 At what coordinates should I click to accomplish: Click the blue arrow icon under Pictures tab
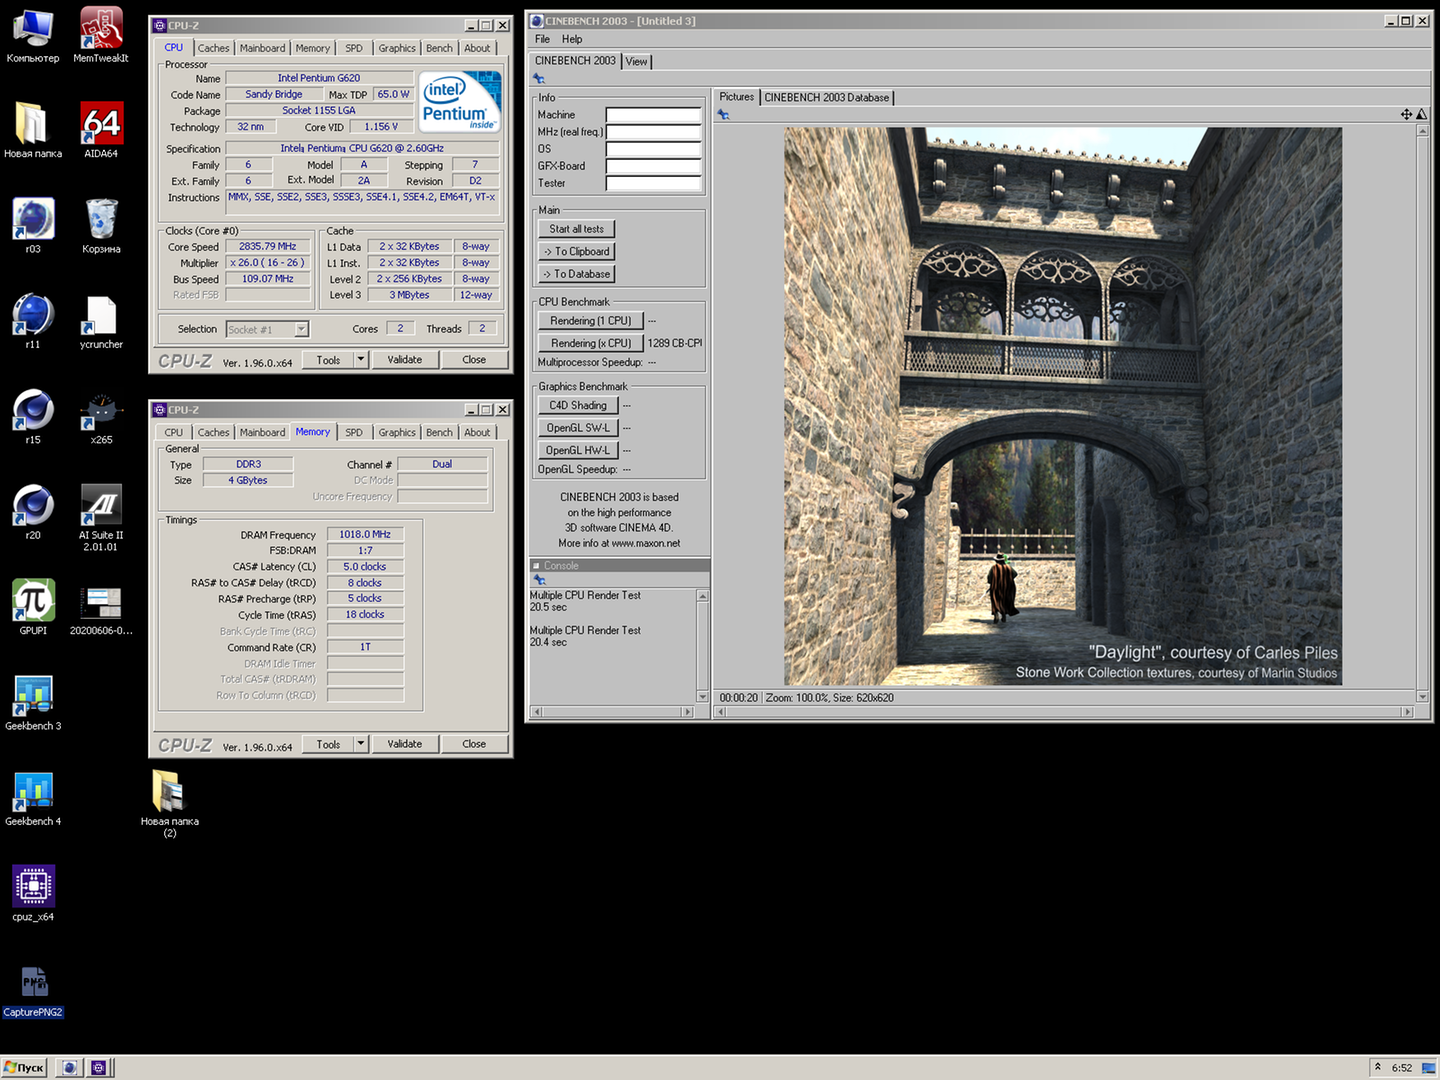point(724,115)
